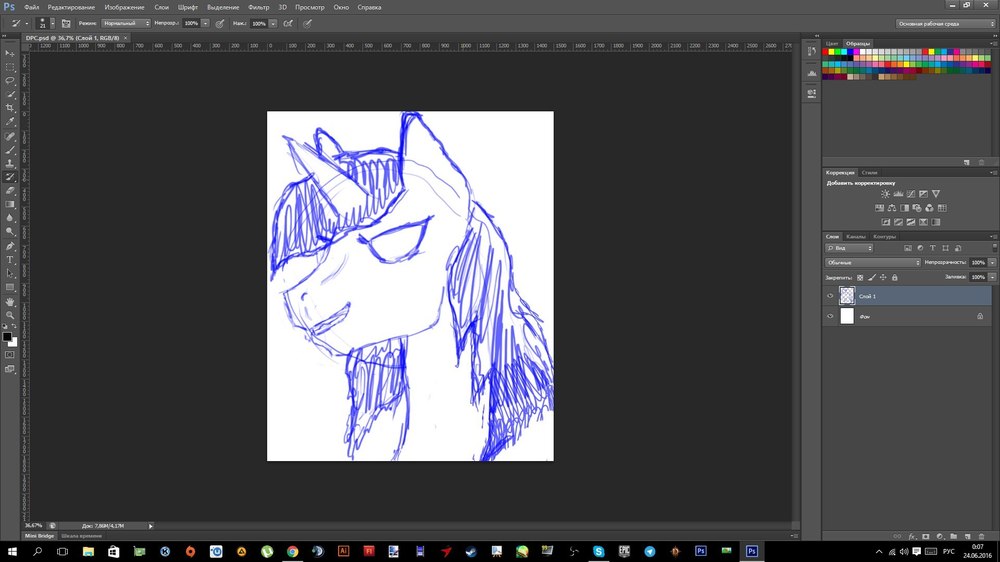
Task: Filter layers by type (T) icon
Action: coord(932,248)
